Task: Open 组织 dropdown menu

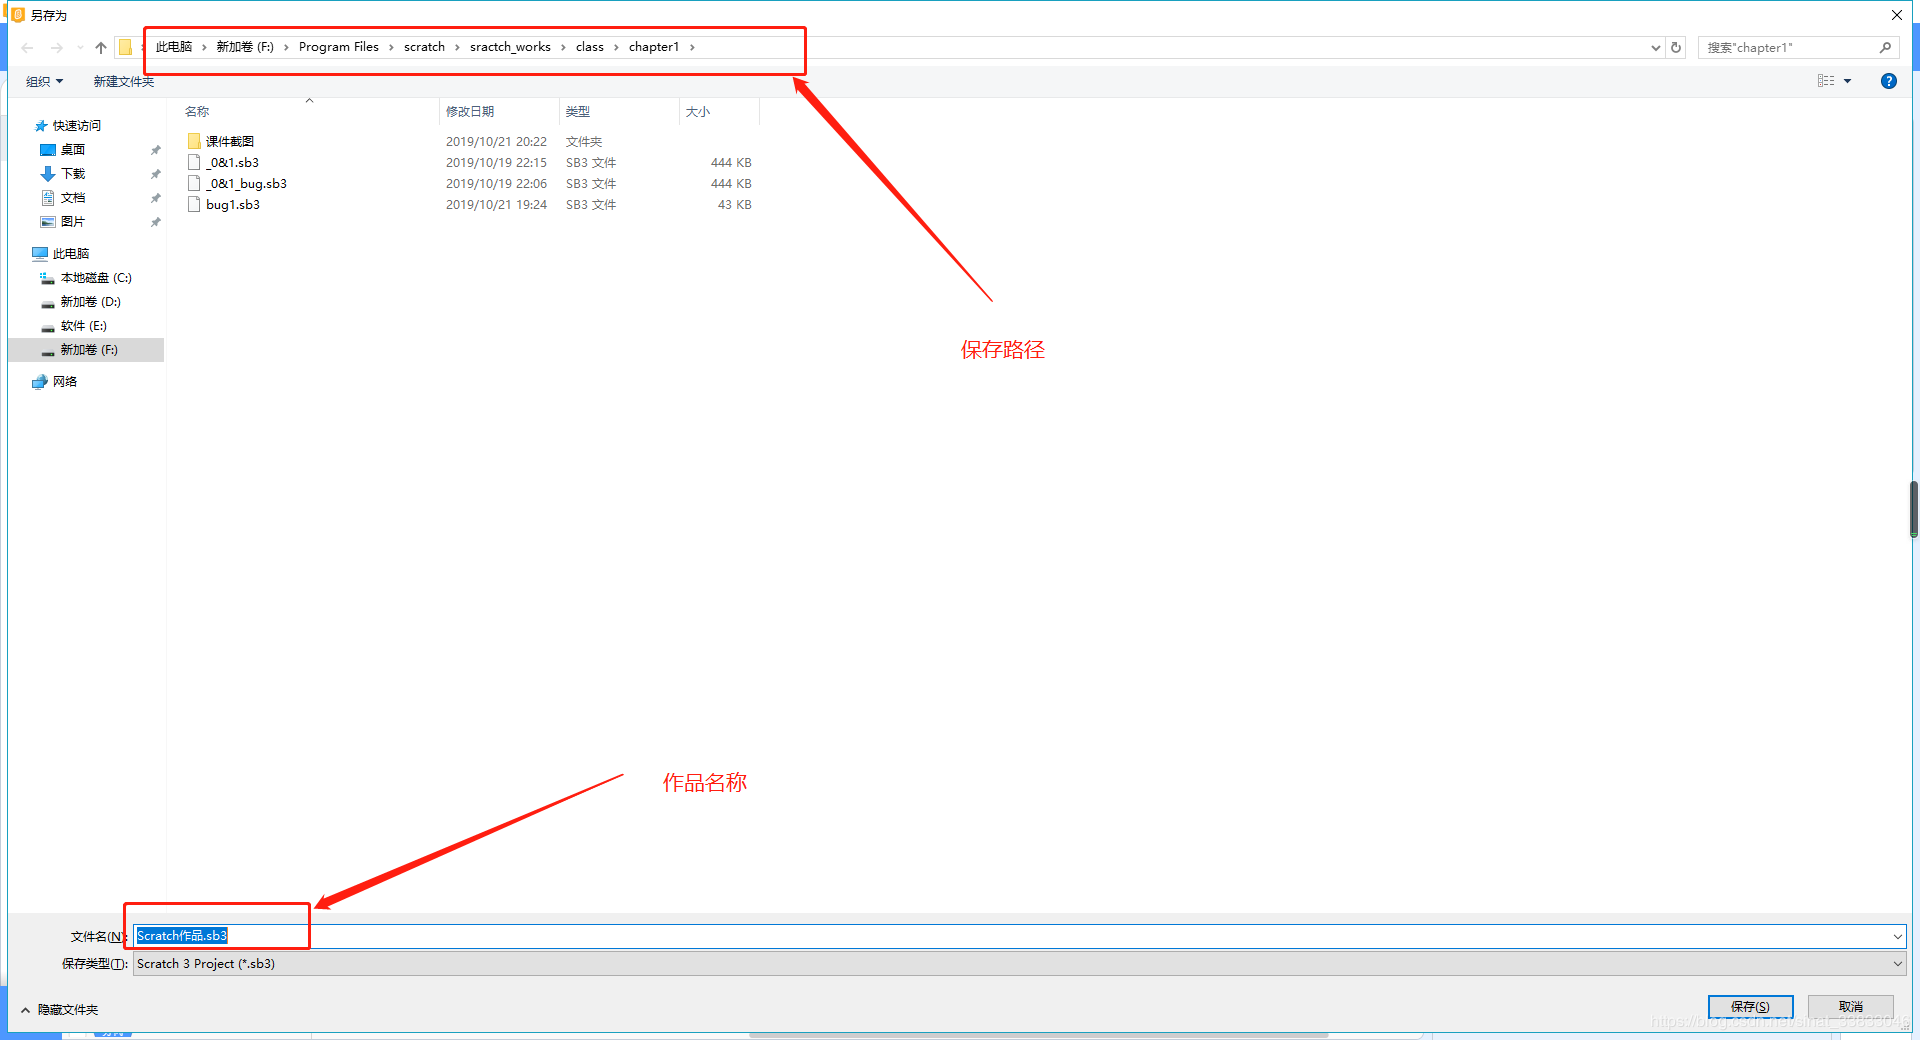Action: pyautogui.click(x=45, y=81)
